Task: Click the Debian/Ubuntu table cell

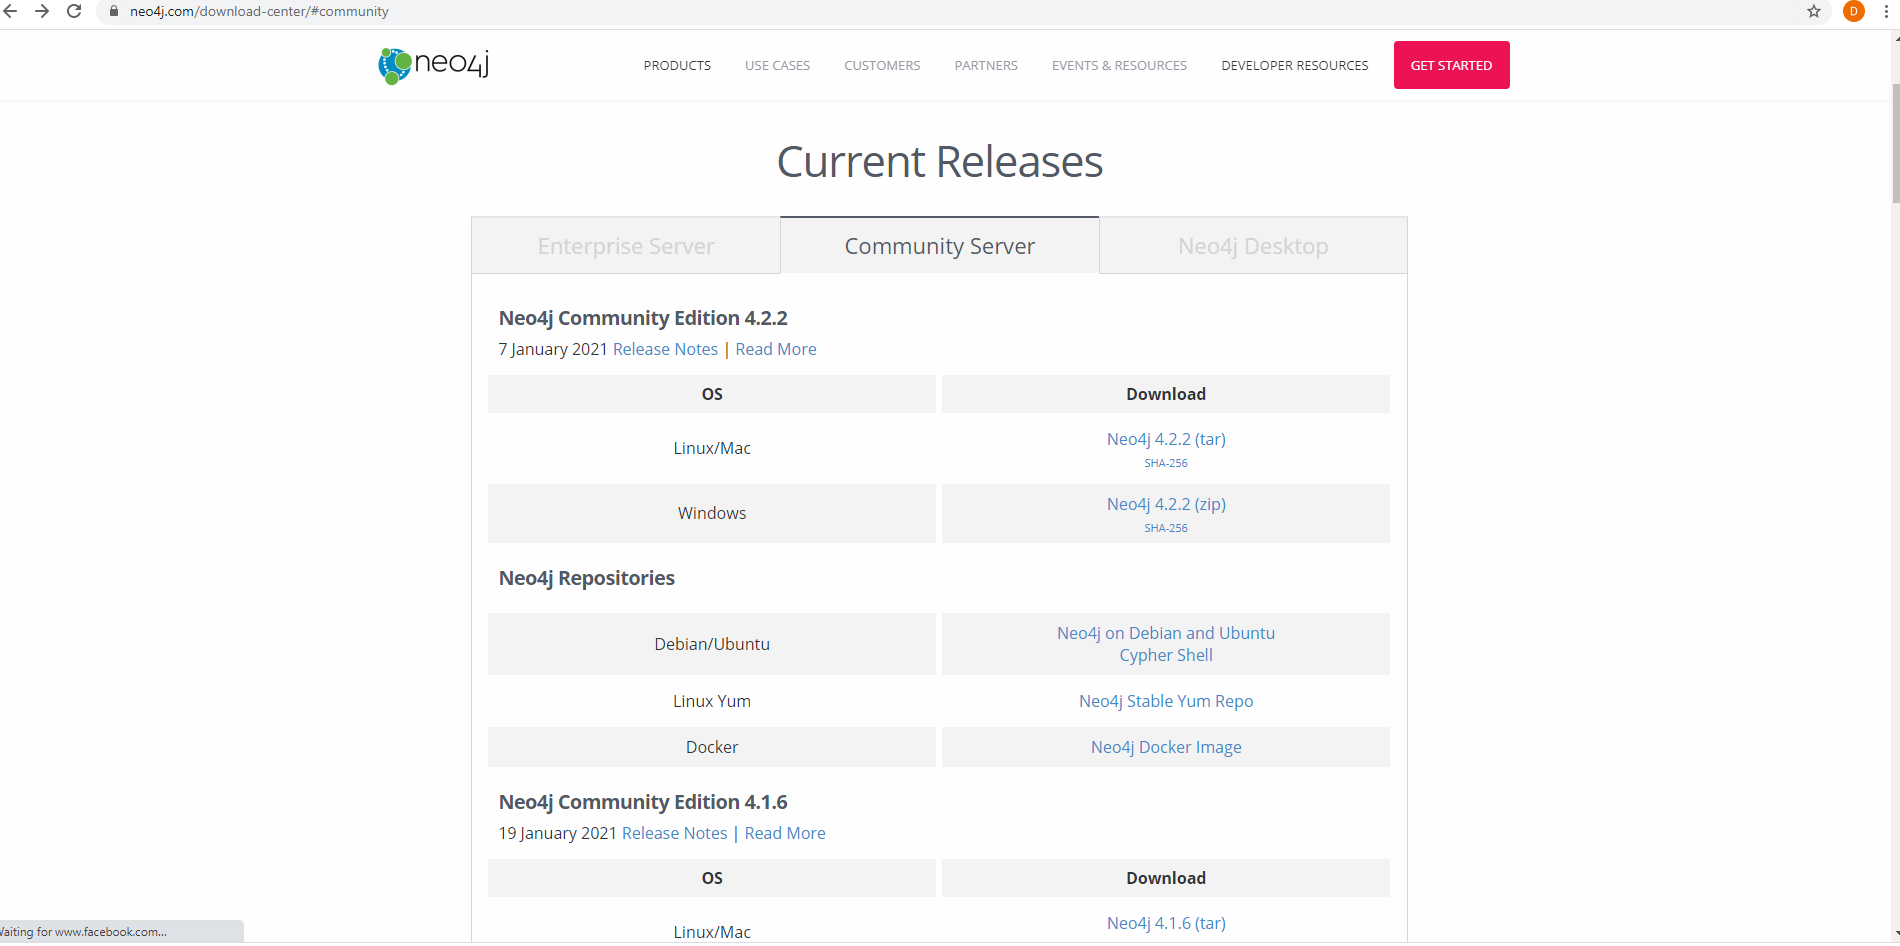Action: coord(712,644)
